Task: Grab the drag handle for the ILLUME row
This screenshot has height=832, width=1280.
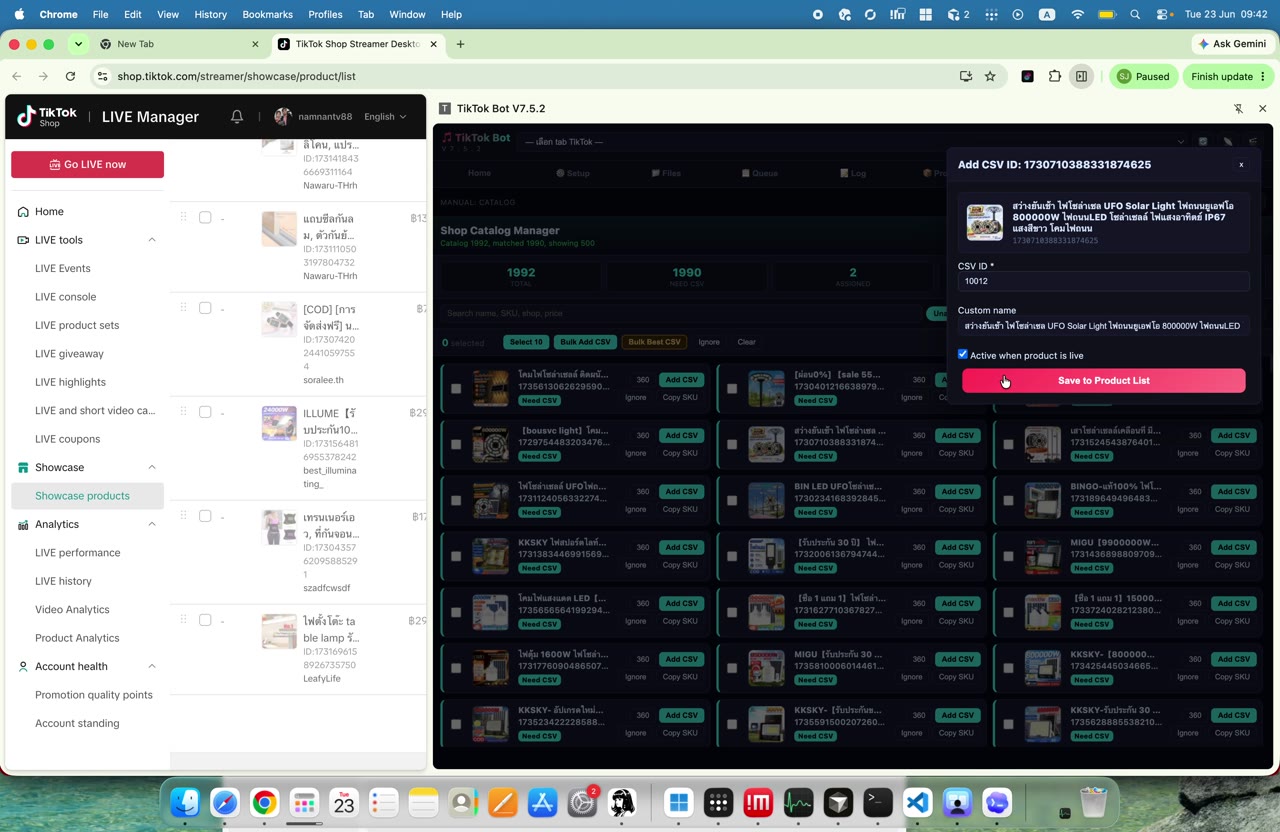Action: pos(183,412)
